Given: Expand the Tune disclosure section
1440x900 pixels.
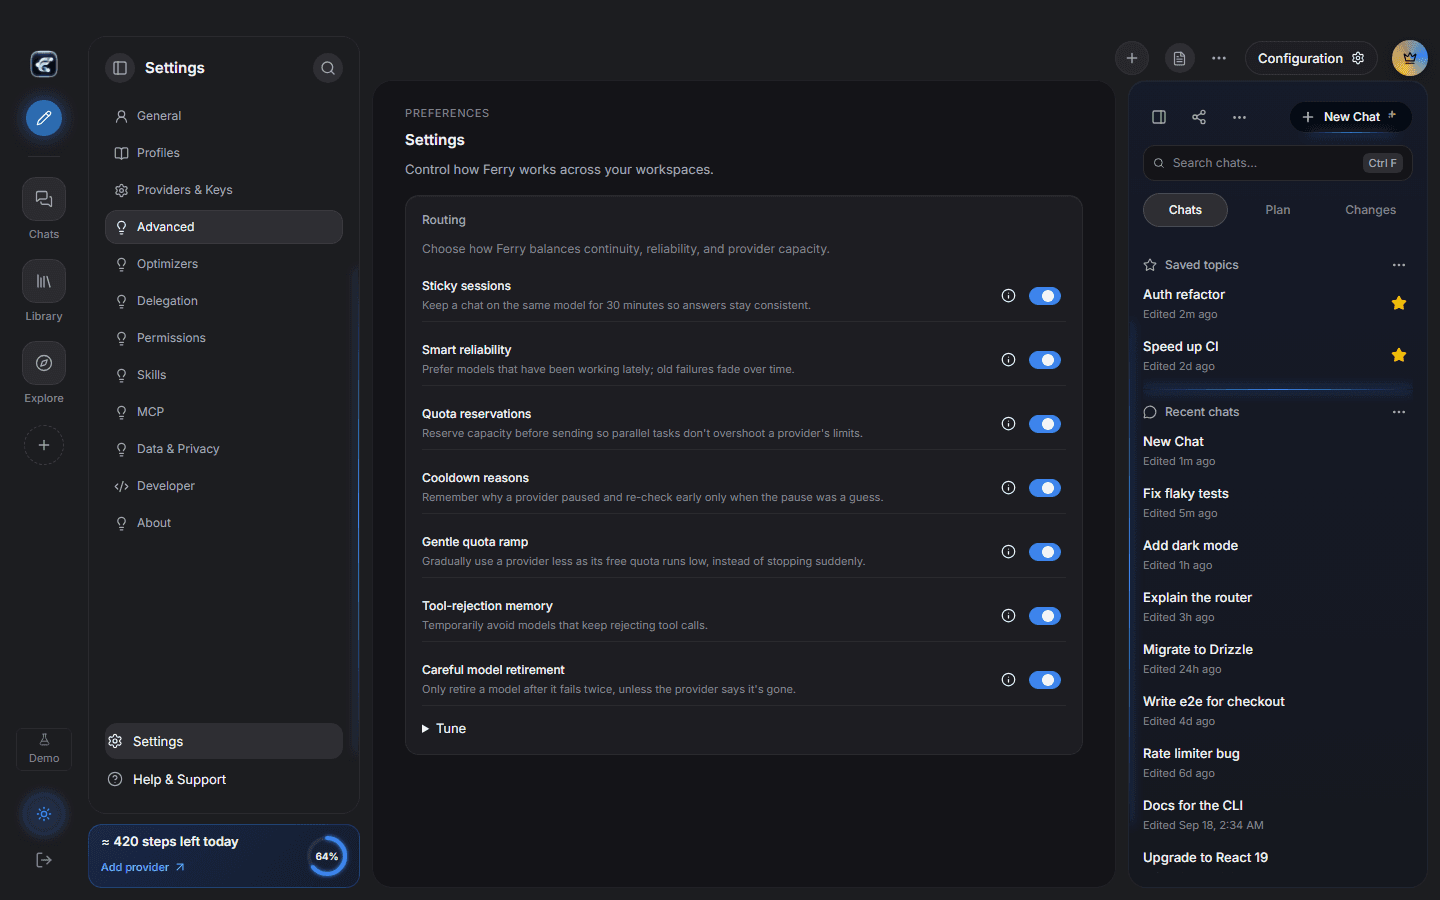Looking at the screenshot, I should pos(444,729).
